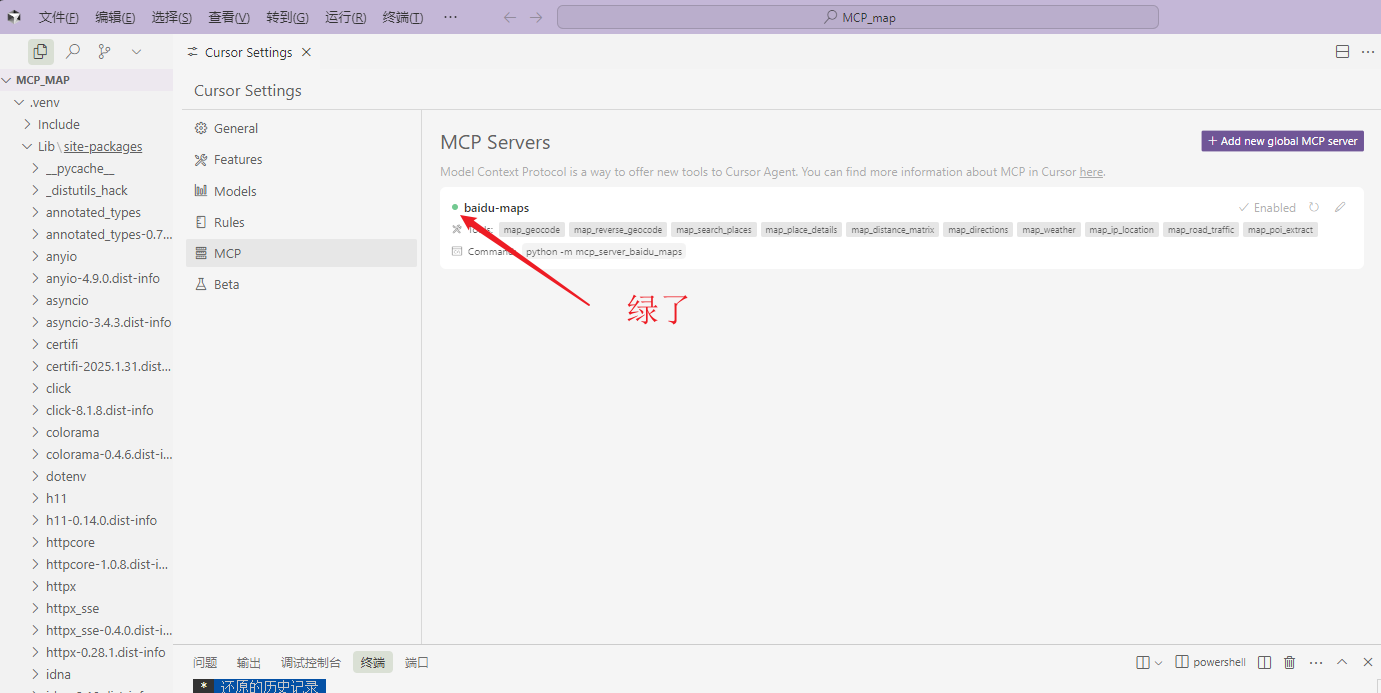Image resolution: width=1381 pixels, height=693 pixels.
Task: Open editor more actions ellipsis
Action: click(x=1368, y=52)
